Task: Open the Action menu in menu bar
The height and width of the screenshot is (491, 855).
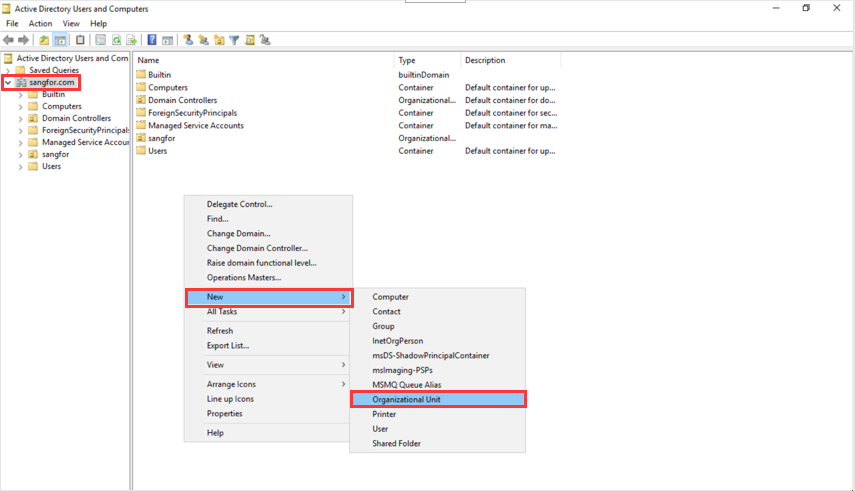Action: (x=40, y=23)
